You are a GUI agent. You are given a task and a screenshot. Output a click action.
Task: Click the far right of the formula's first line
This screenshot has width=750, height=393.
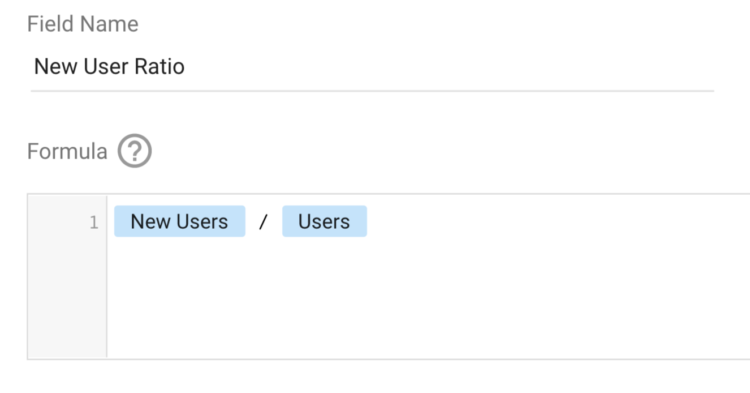click(x=737, y=222)
